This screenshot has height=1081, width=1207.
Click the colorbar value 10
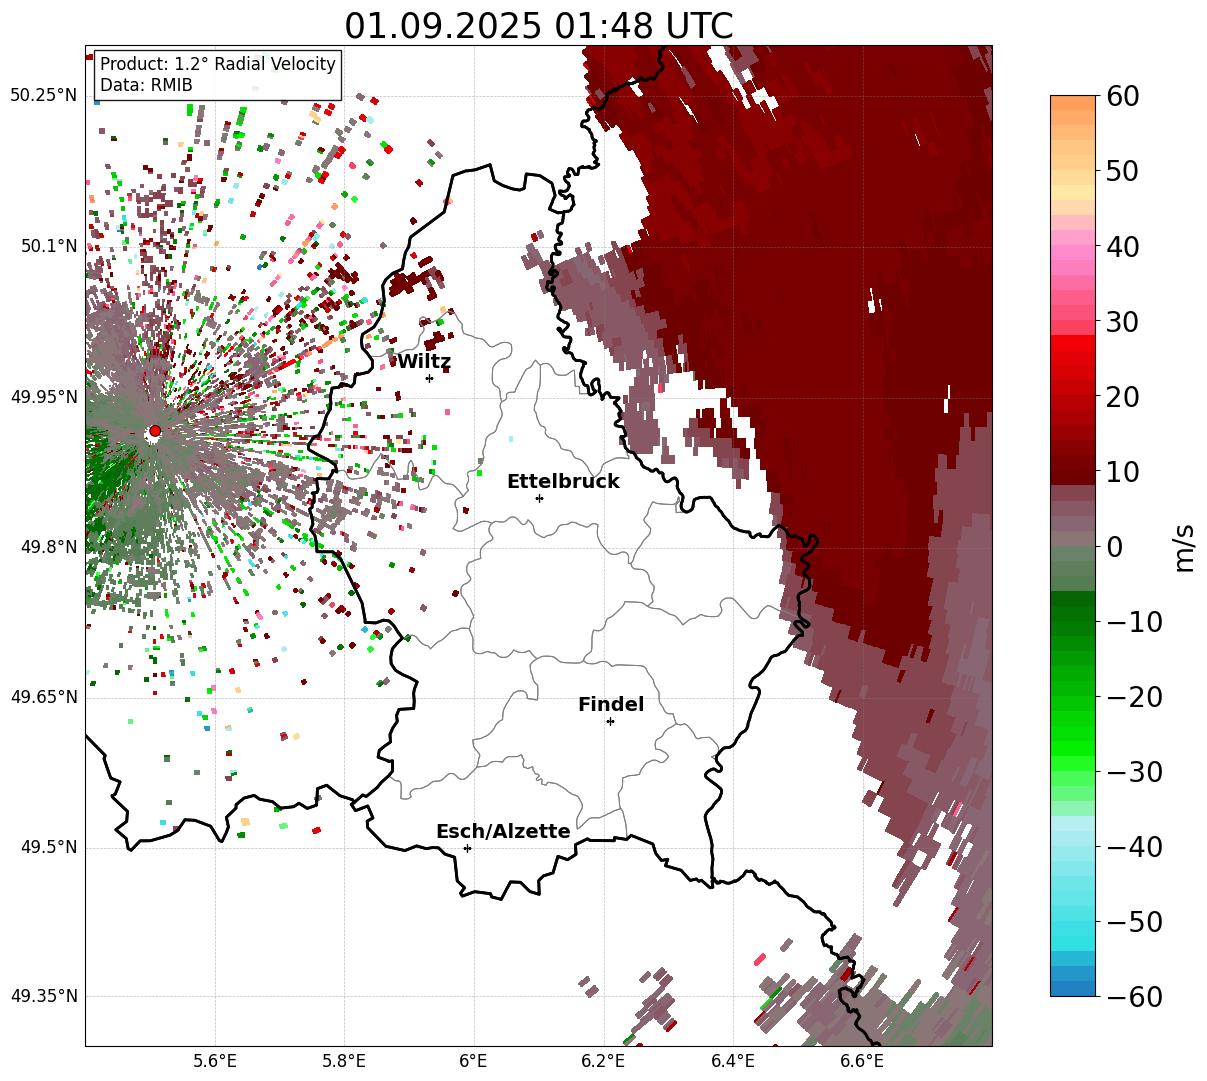click(1122, 472)
